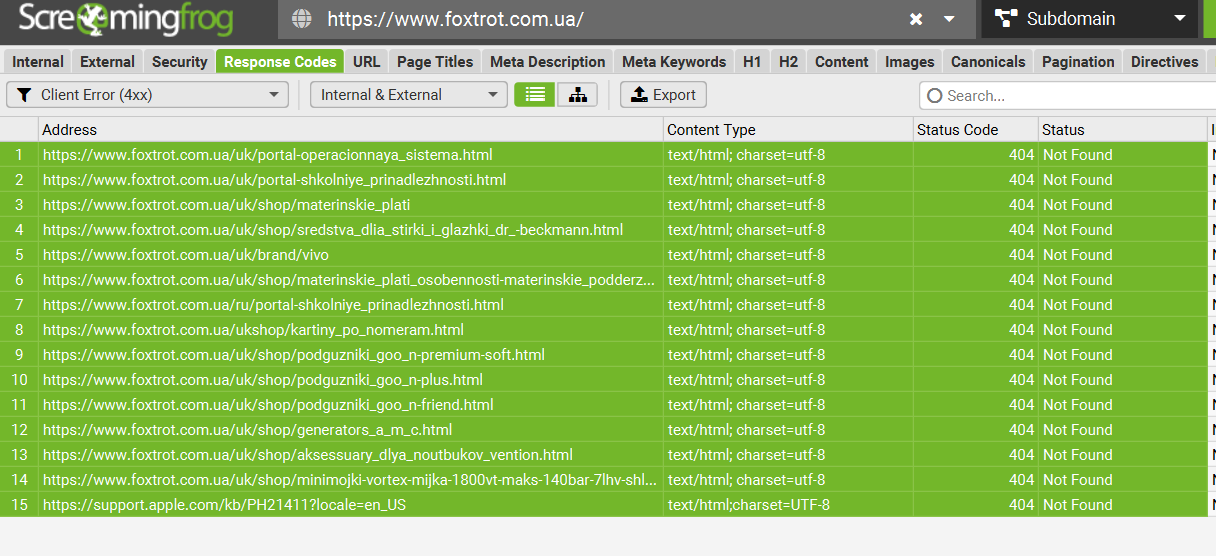Select the Response Codes tab

pyautogui.click(x=280, y=61)
